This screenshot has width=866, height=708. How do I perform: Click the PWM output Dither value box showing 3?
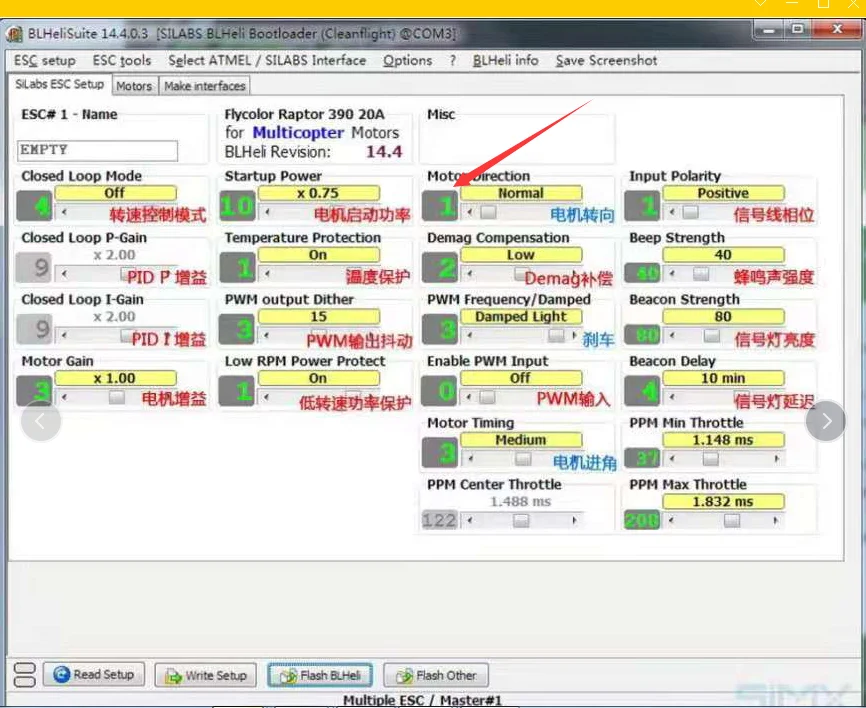click(x=237, y=330)
